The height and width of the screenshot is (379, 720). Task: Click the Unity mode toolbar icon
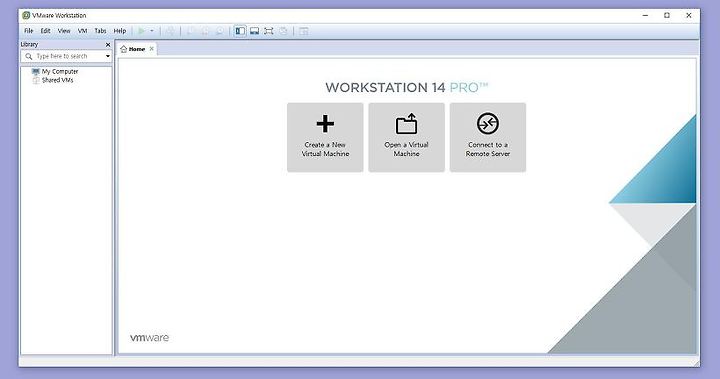[x=284, y=31]
